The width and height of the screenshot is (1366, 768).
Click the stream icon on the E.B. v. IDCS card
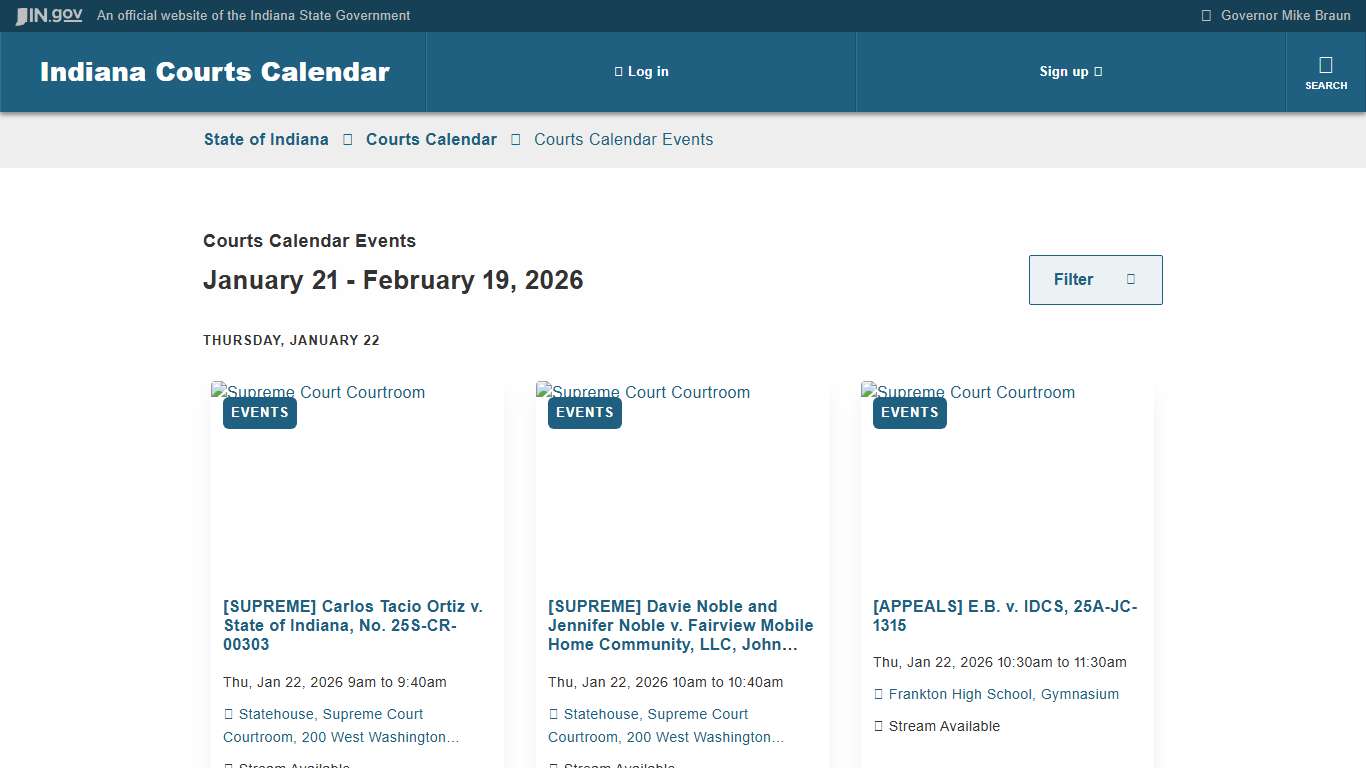[879, 726]
